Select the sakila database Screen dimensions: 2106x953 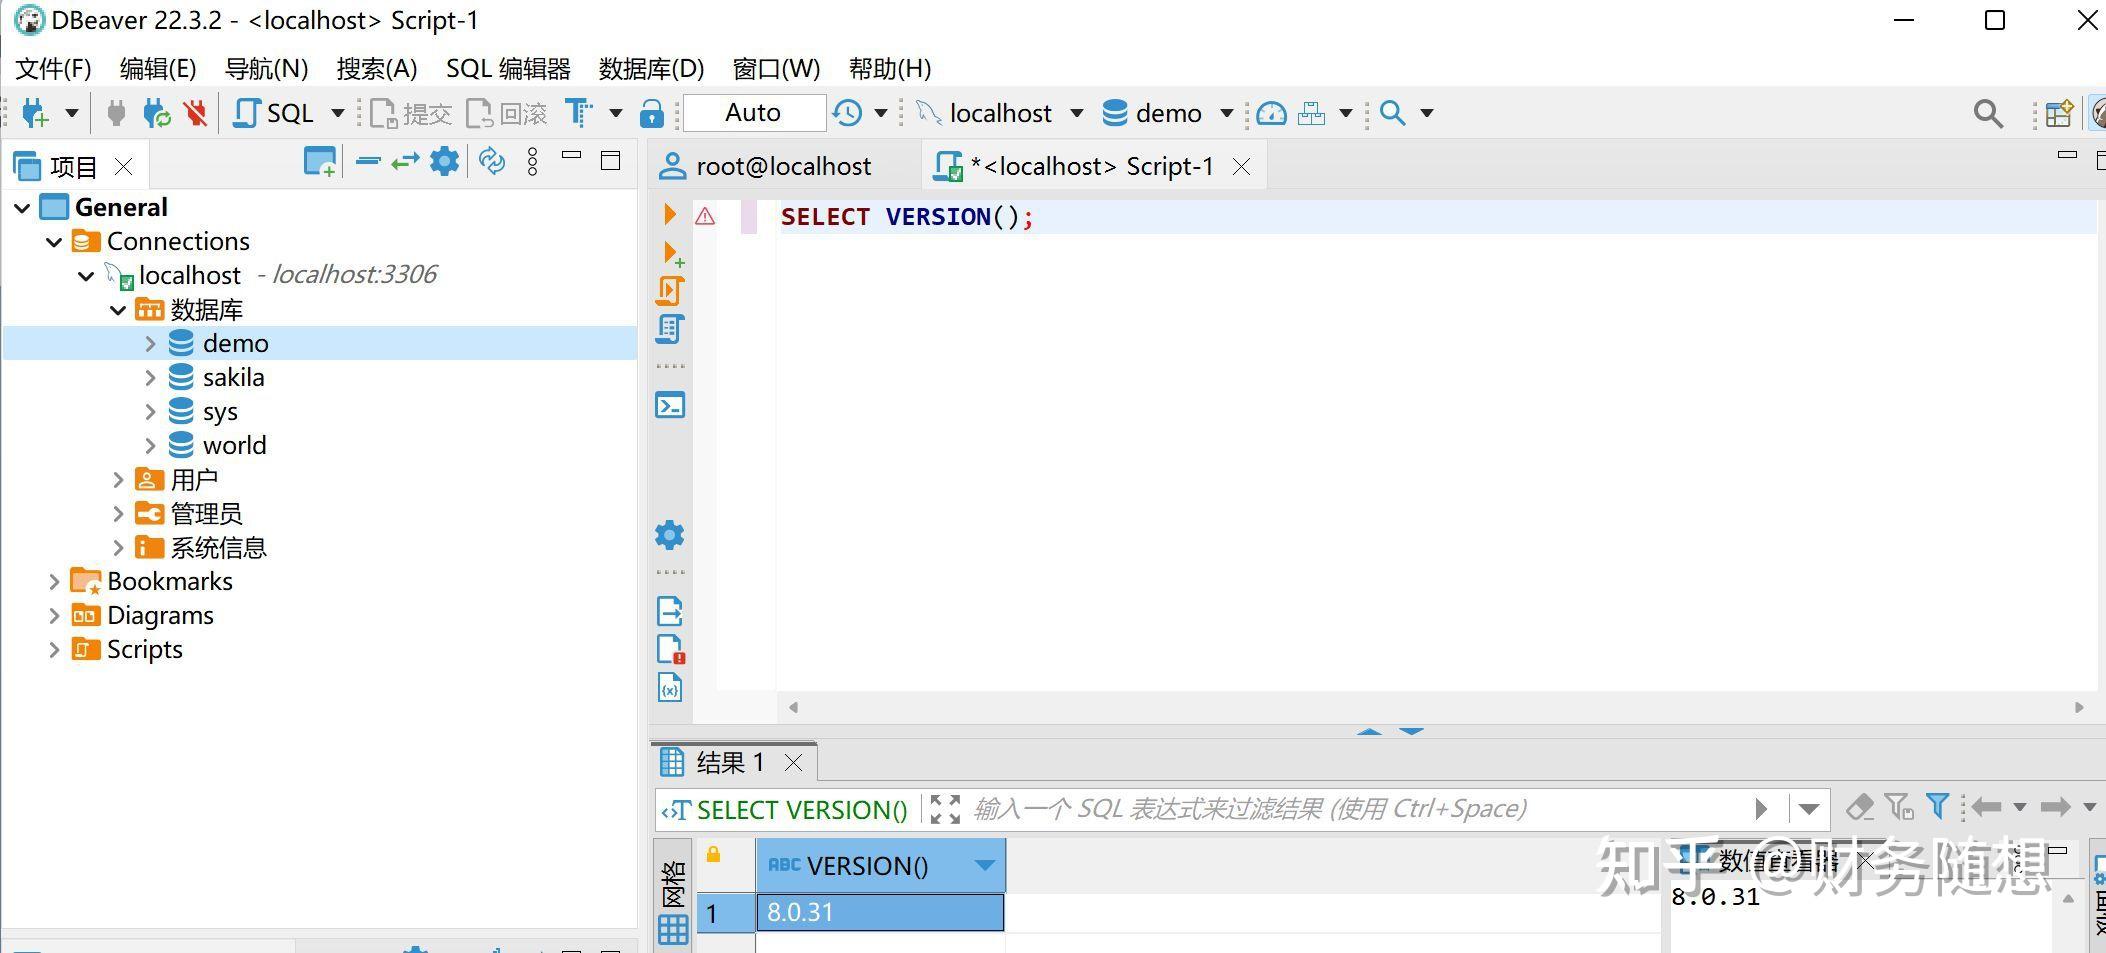pyautogui.click(x=233, y=378)
